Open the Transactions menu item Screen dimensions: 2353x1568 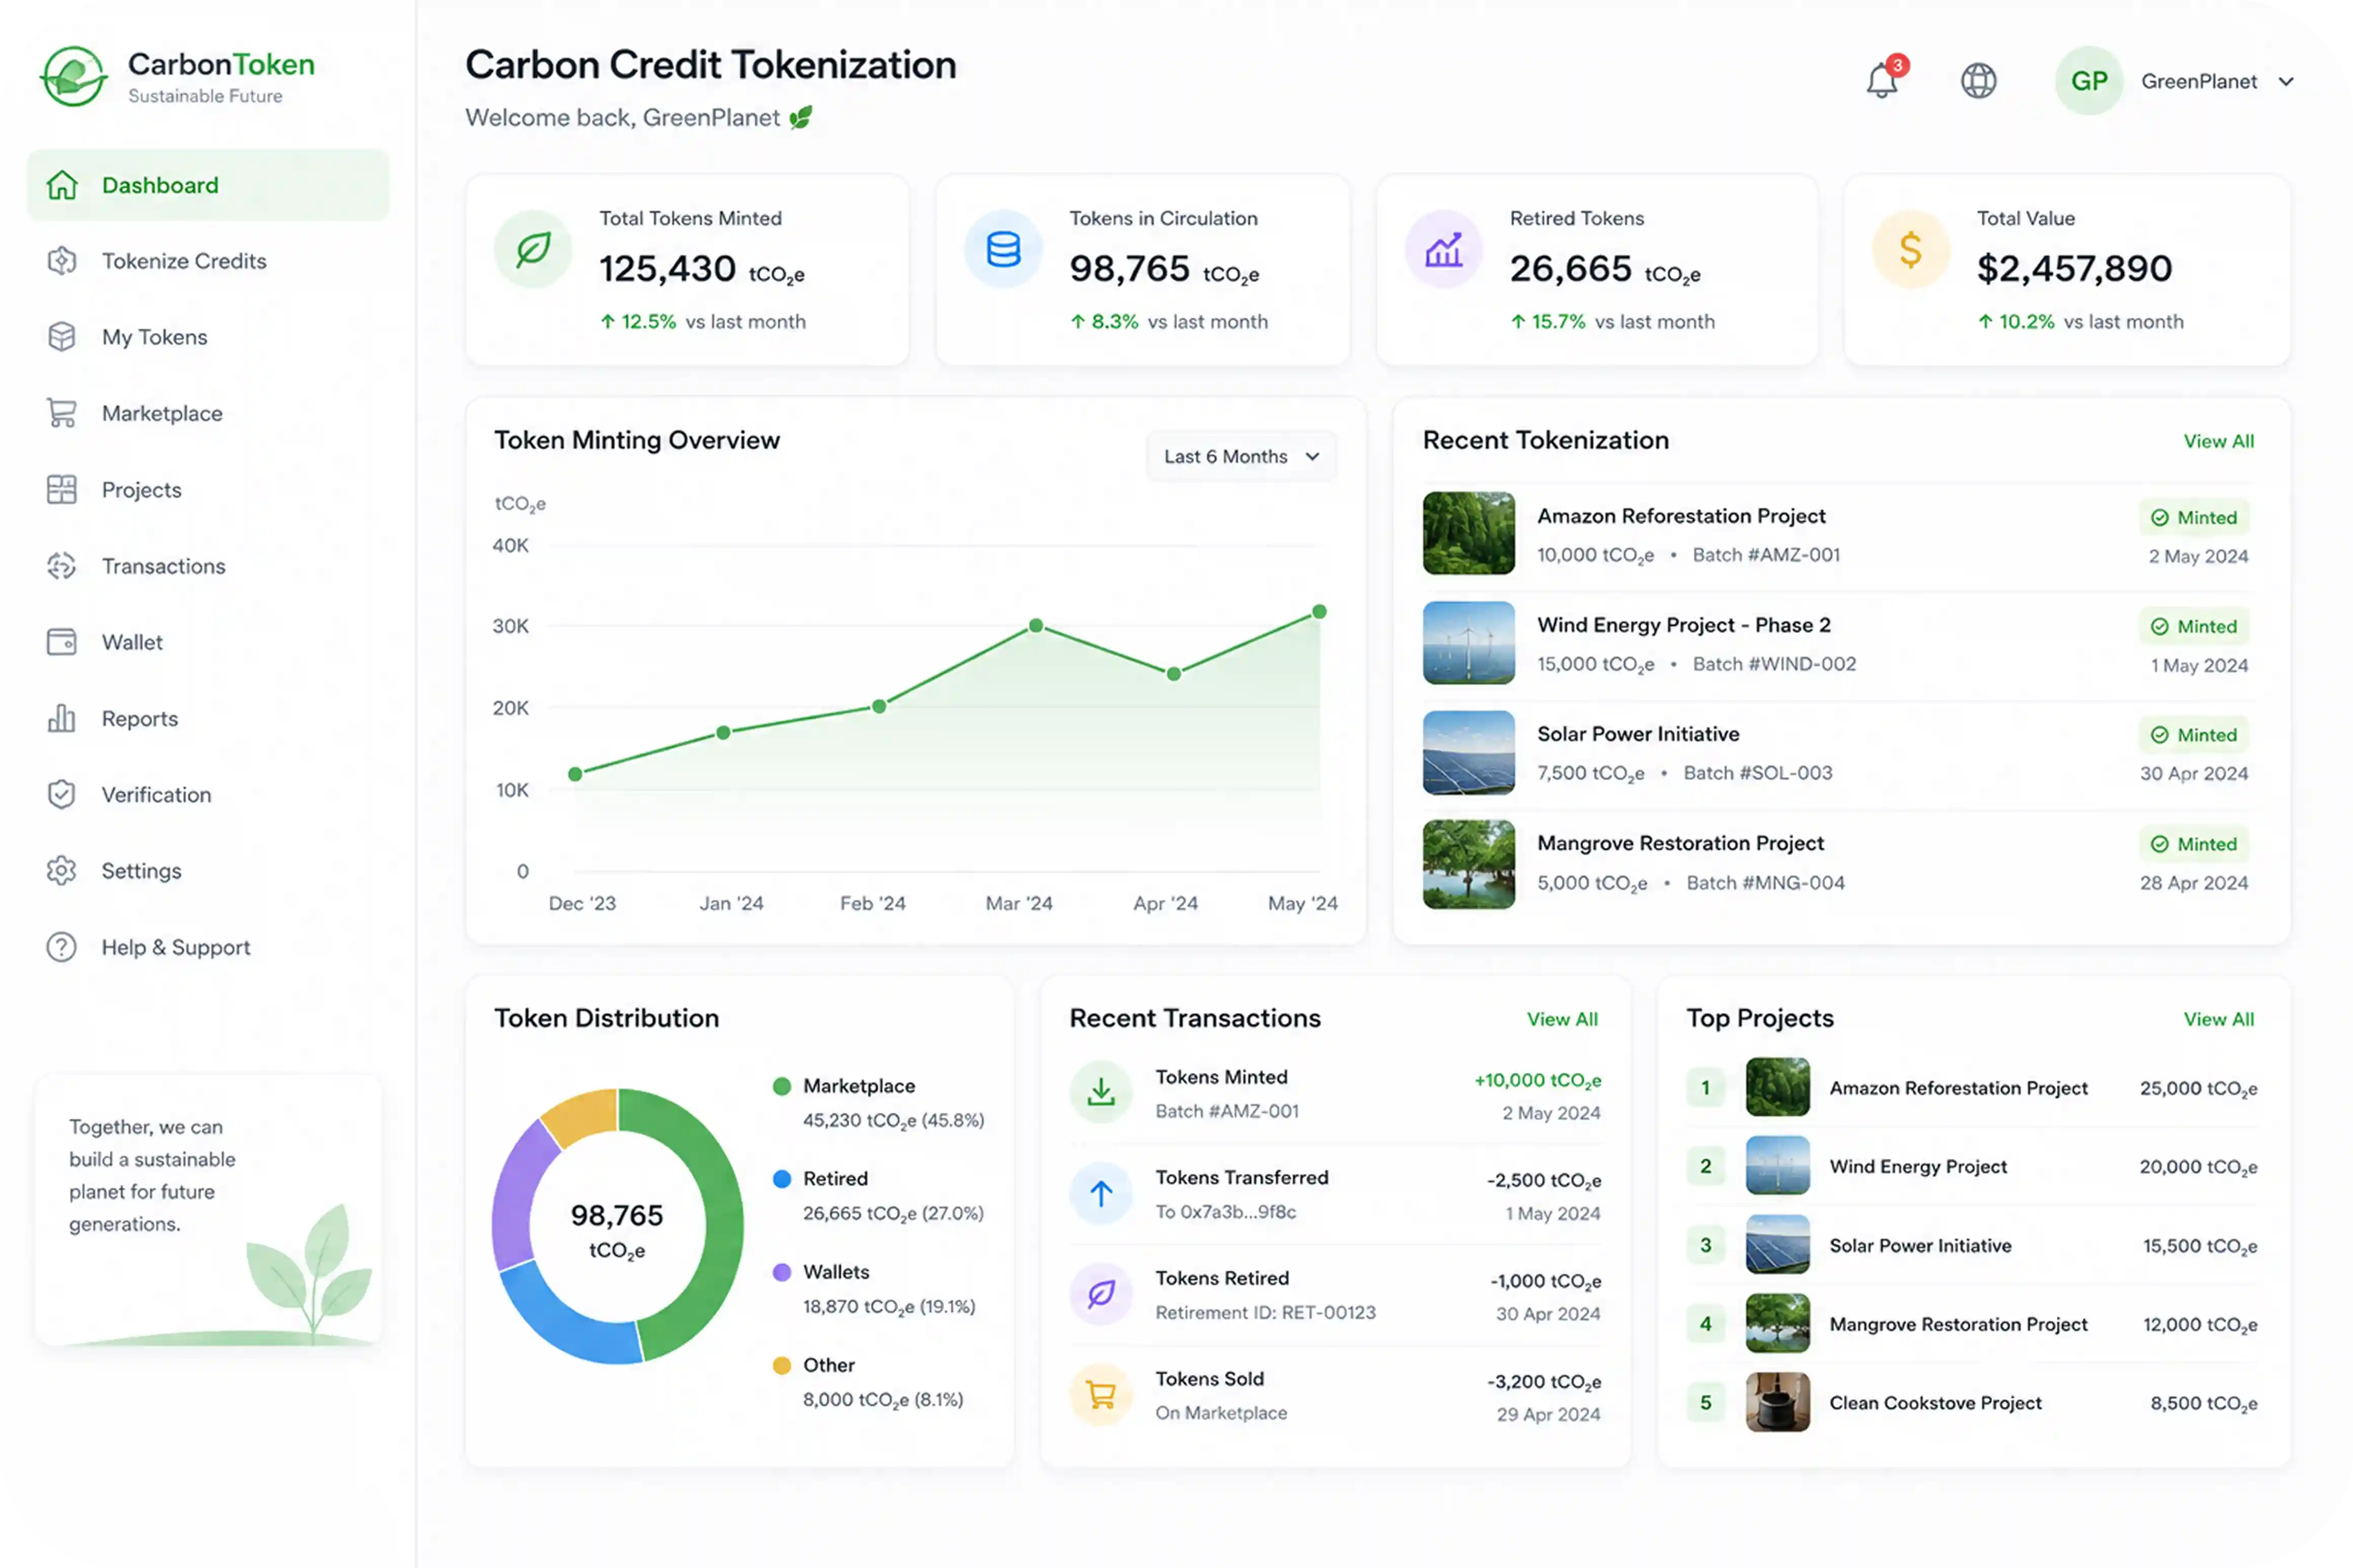[207, 566]
